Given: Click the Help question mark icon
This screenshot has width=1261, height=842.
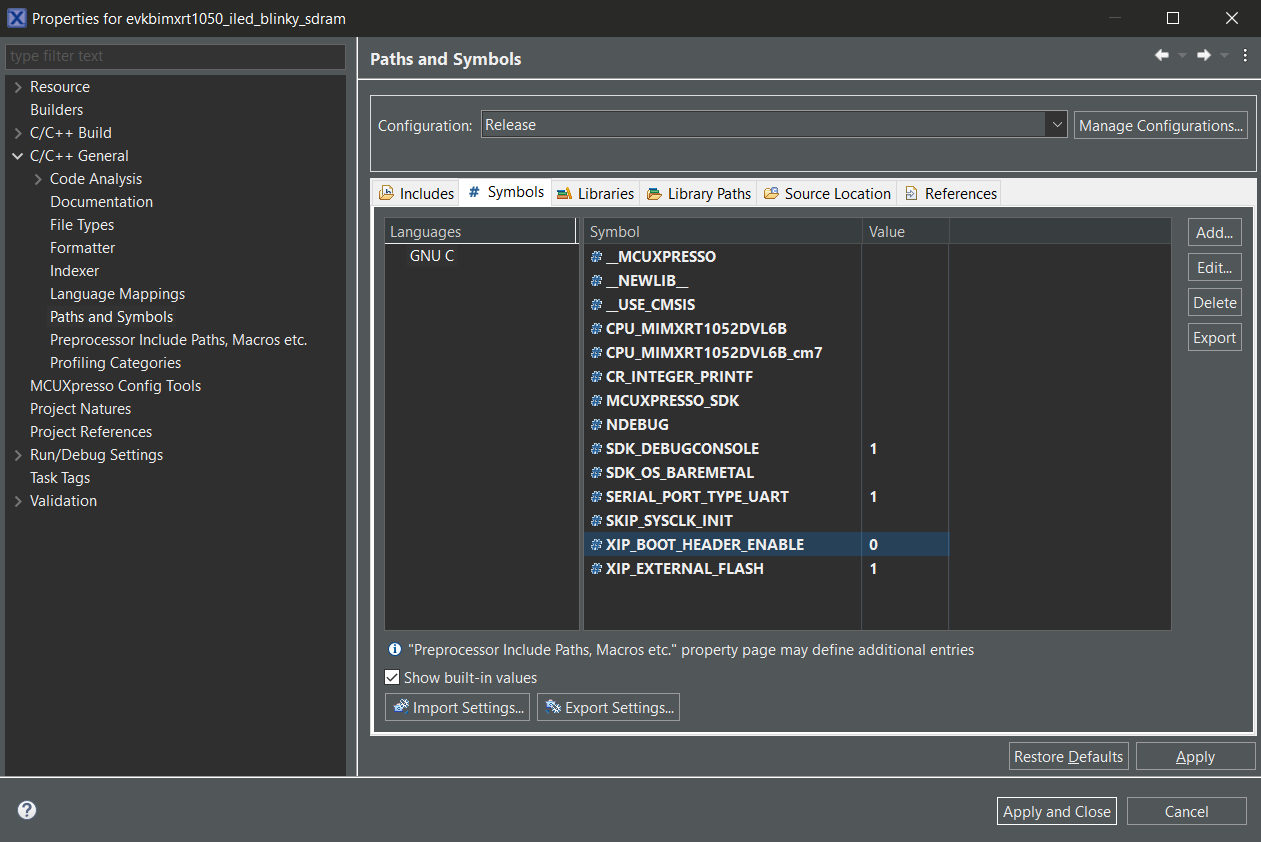Looking at the screenshot, I should pos(26,810).
